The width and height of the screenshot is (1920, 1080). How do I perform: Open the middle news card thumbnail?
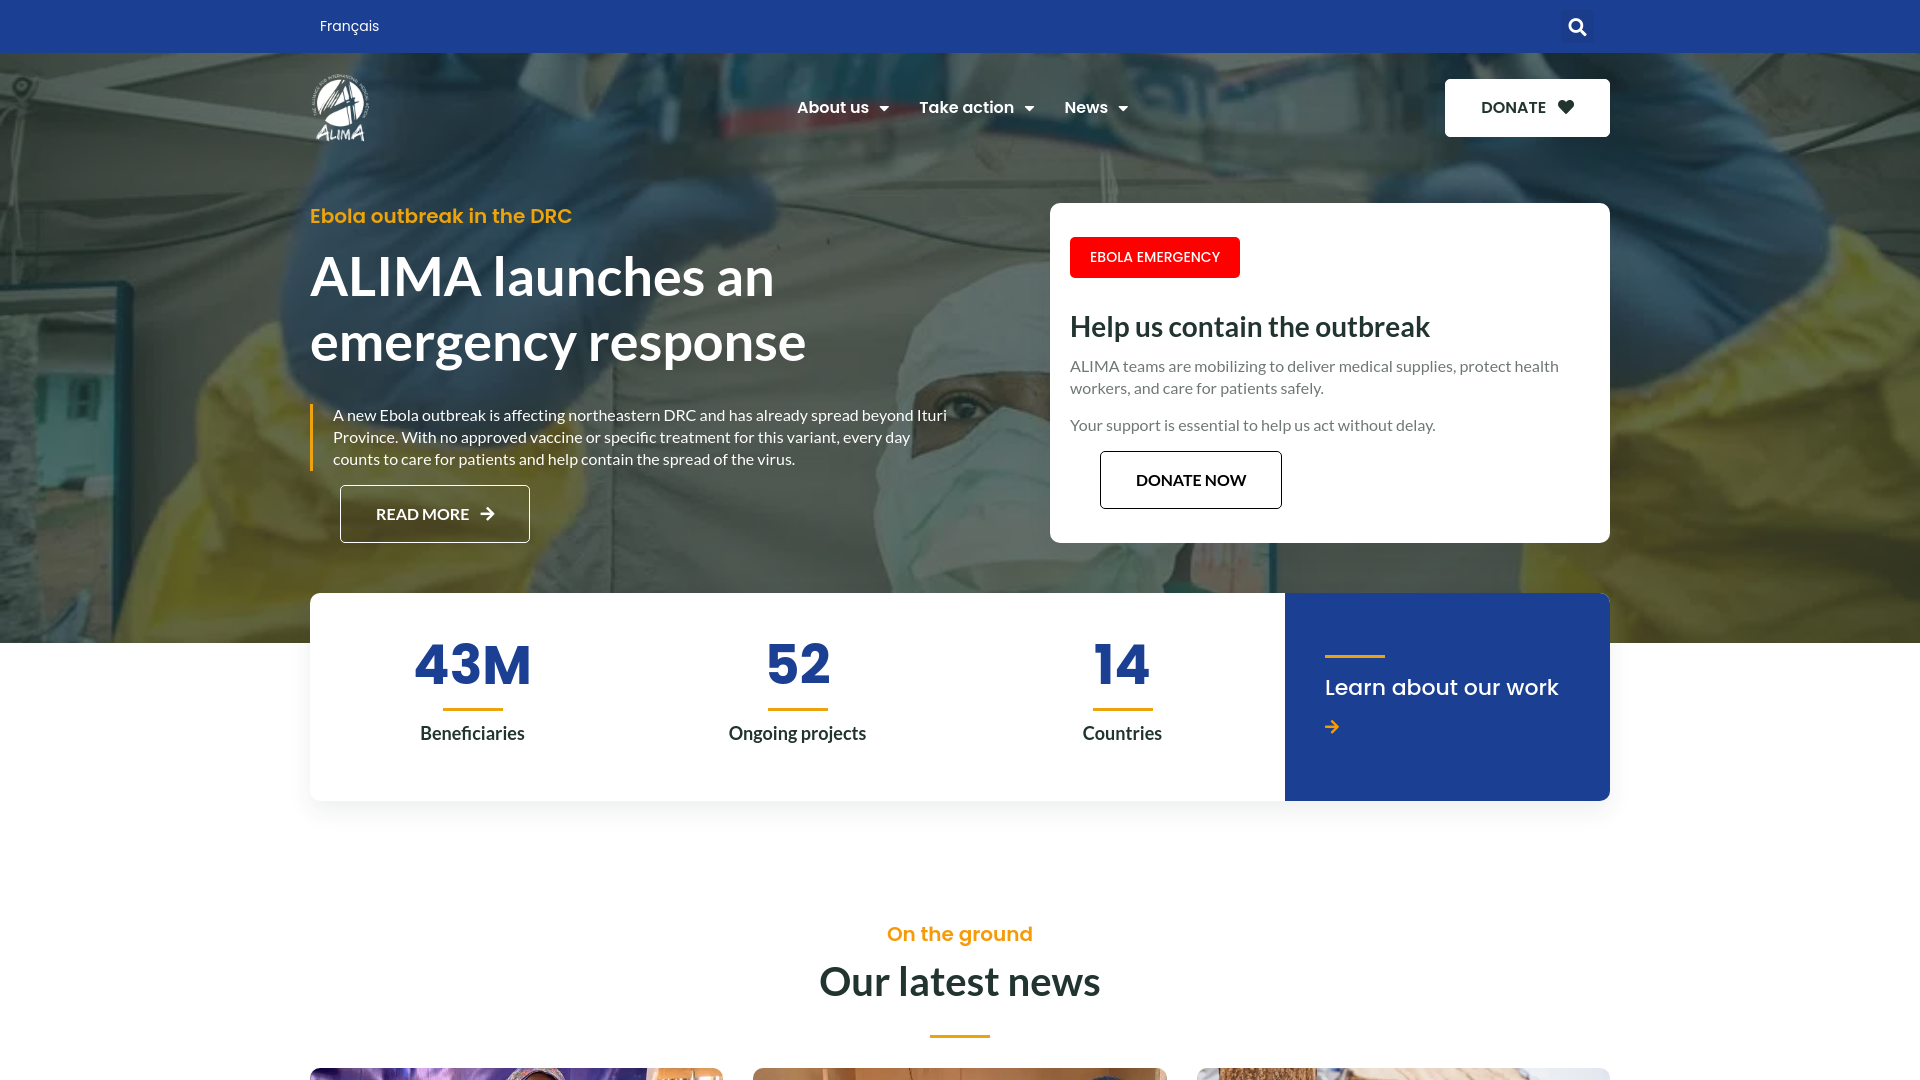[960, 1074]
